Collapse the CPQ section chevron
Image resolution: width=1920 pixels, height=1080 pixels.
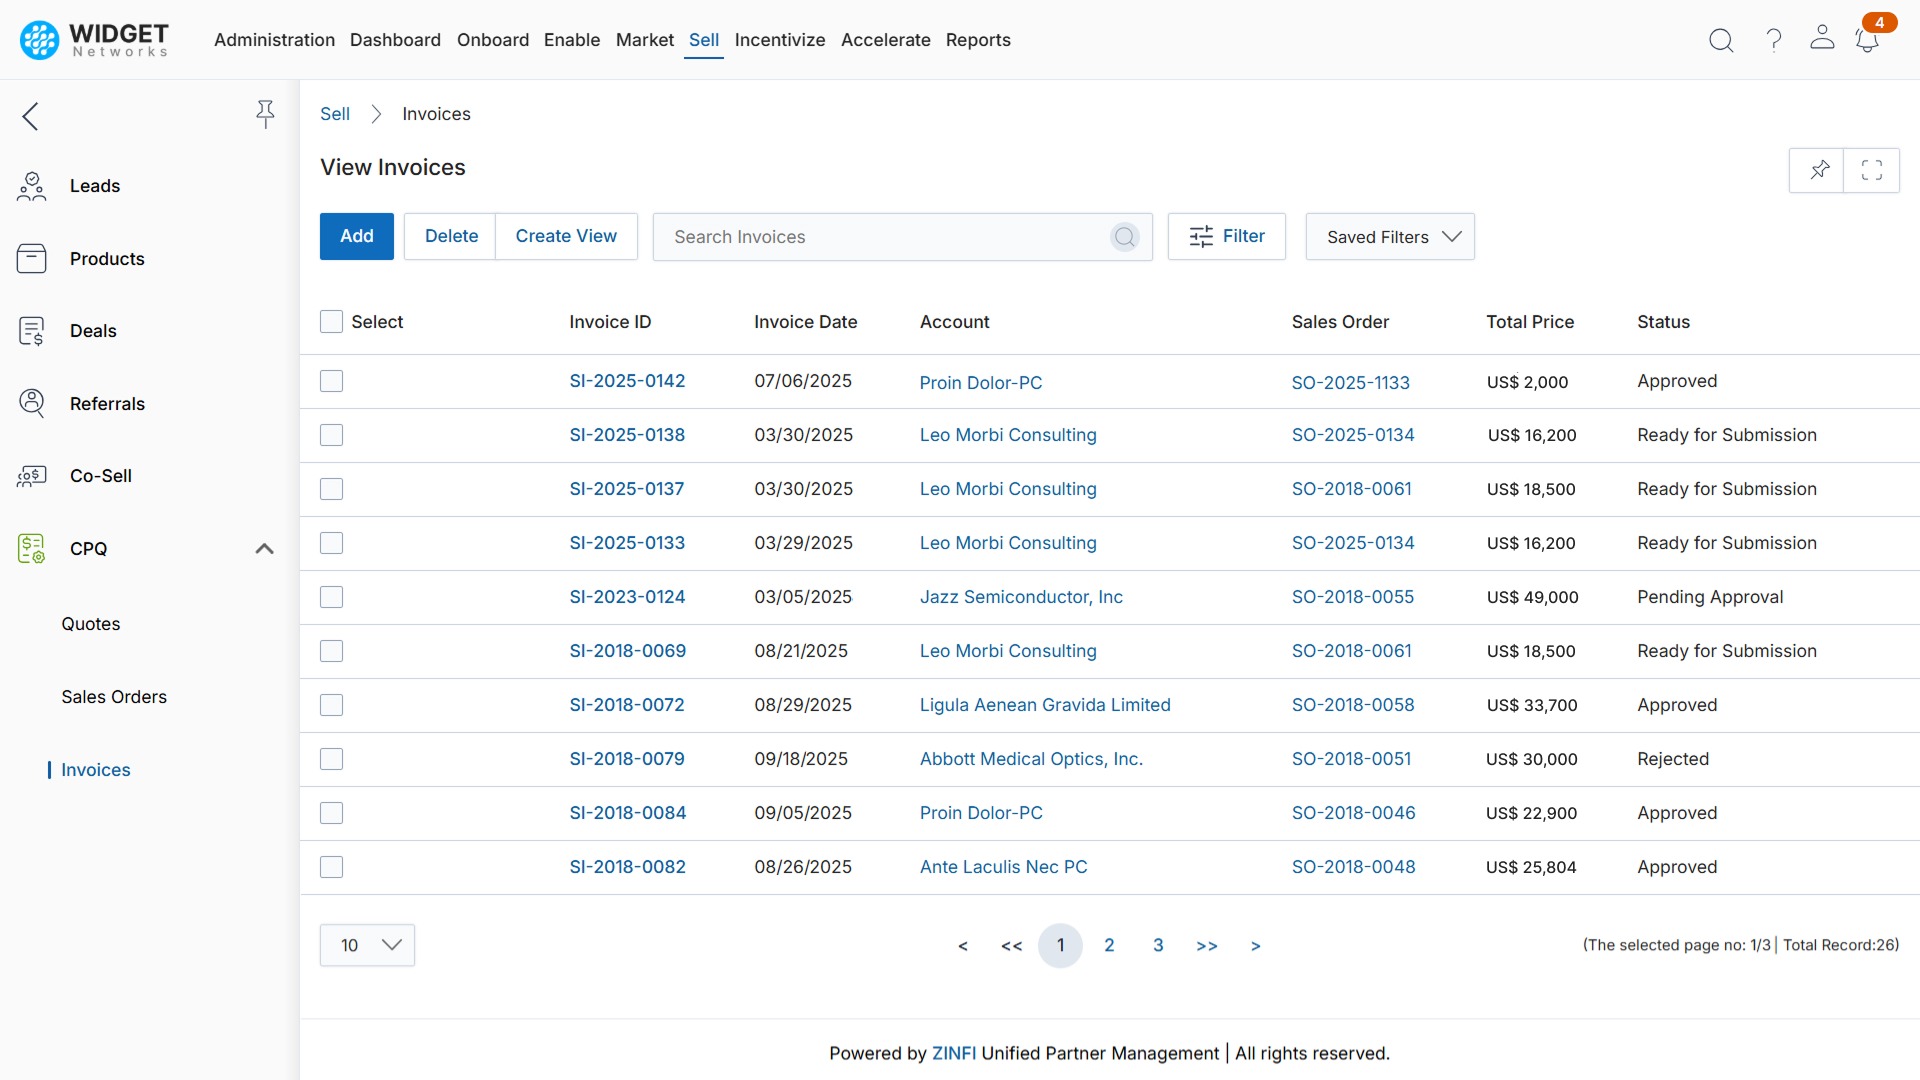click(264, 548)
